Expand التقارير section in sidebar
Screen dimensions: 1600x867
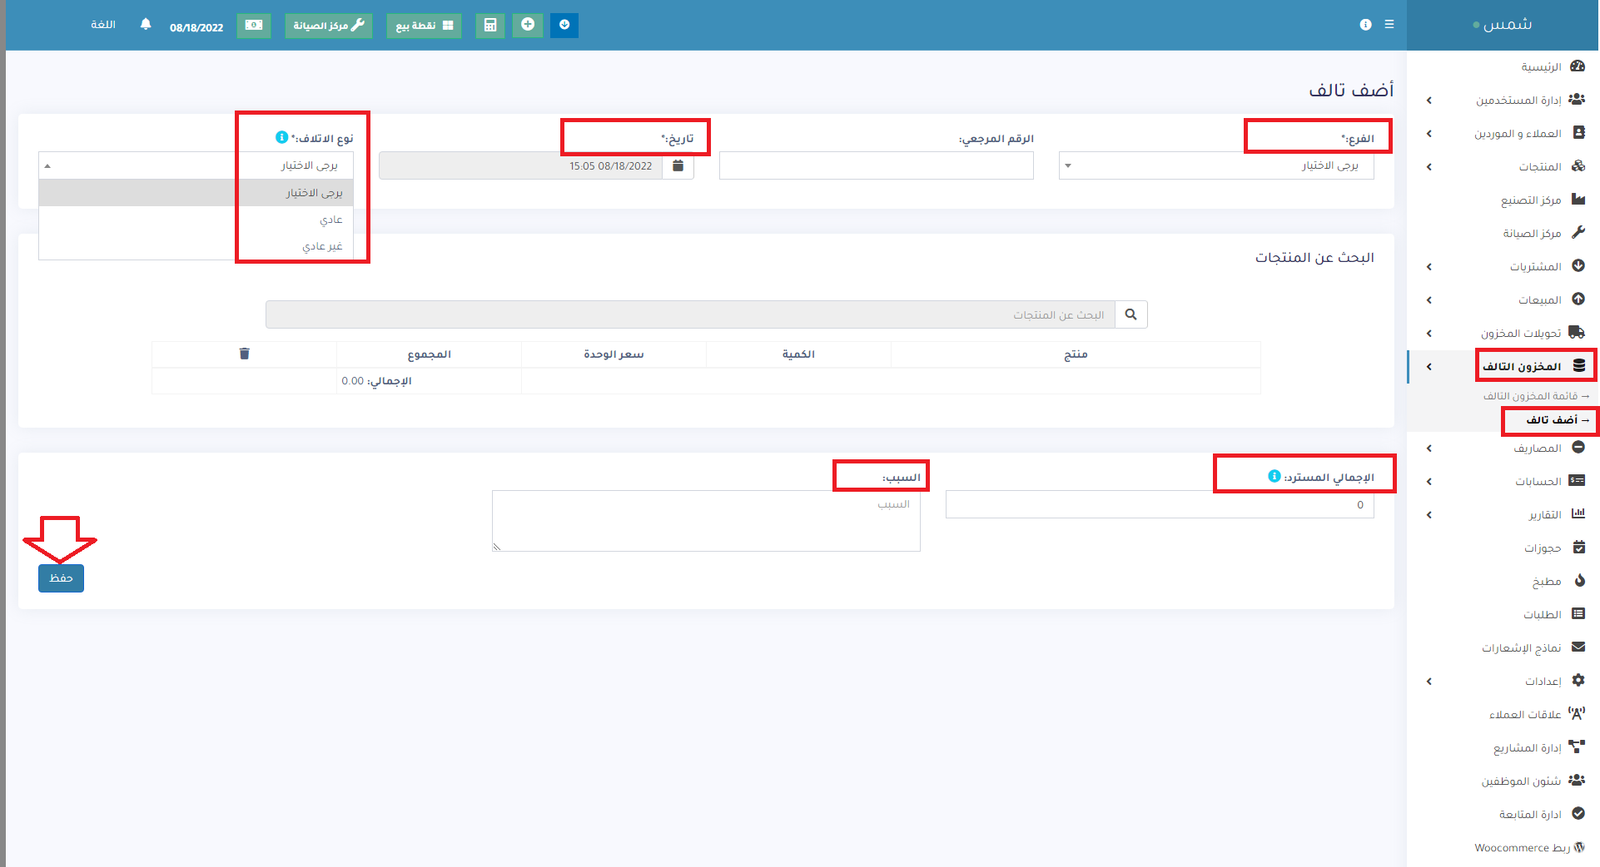[1544, 515]
